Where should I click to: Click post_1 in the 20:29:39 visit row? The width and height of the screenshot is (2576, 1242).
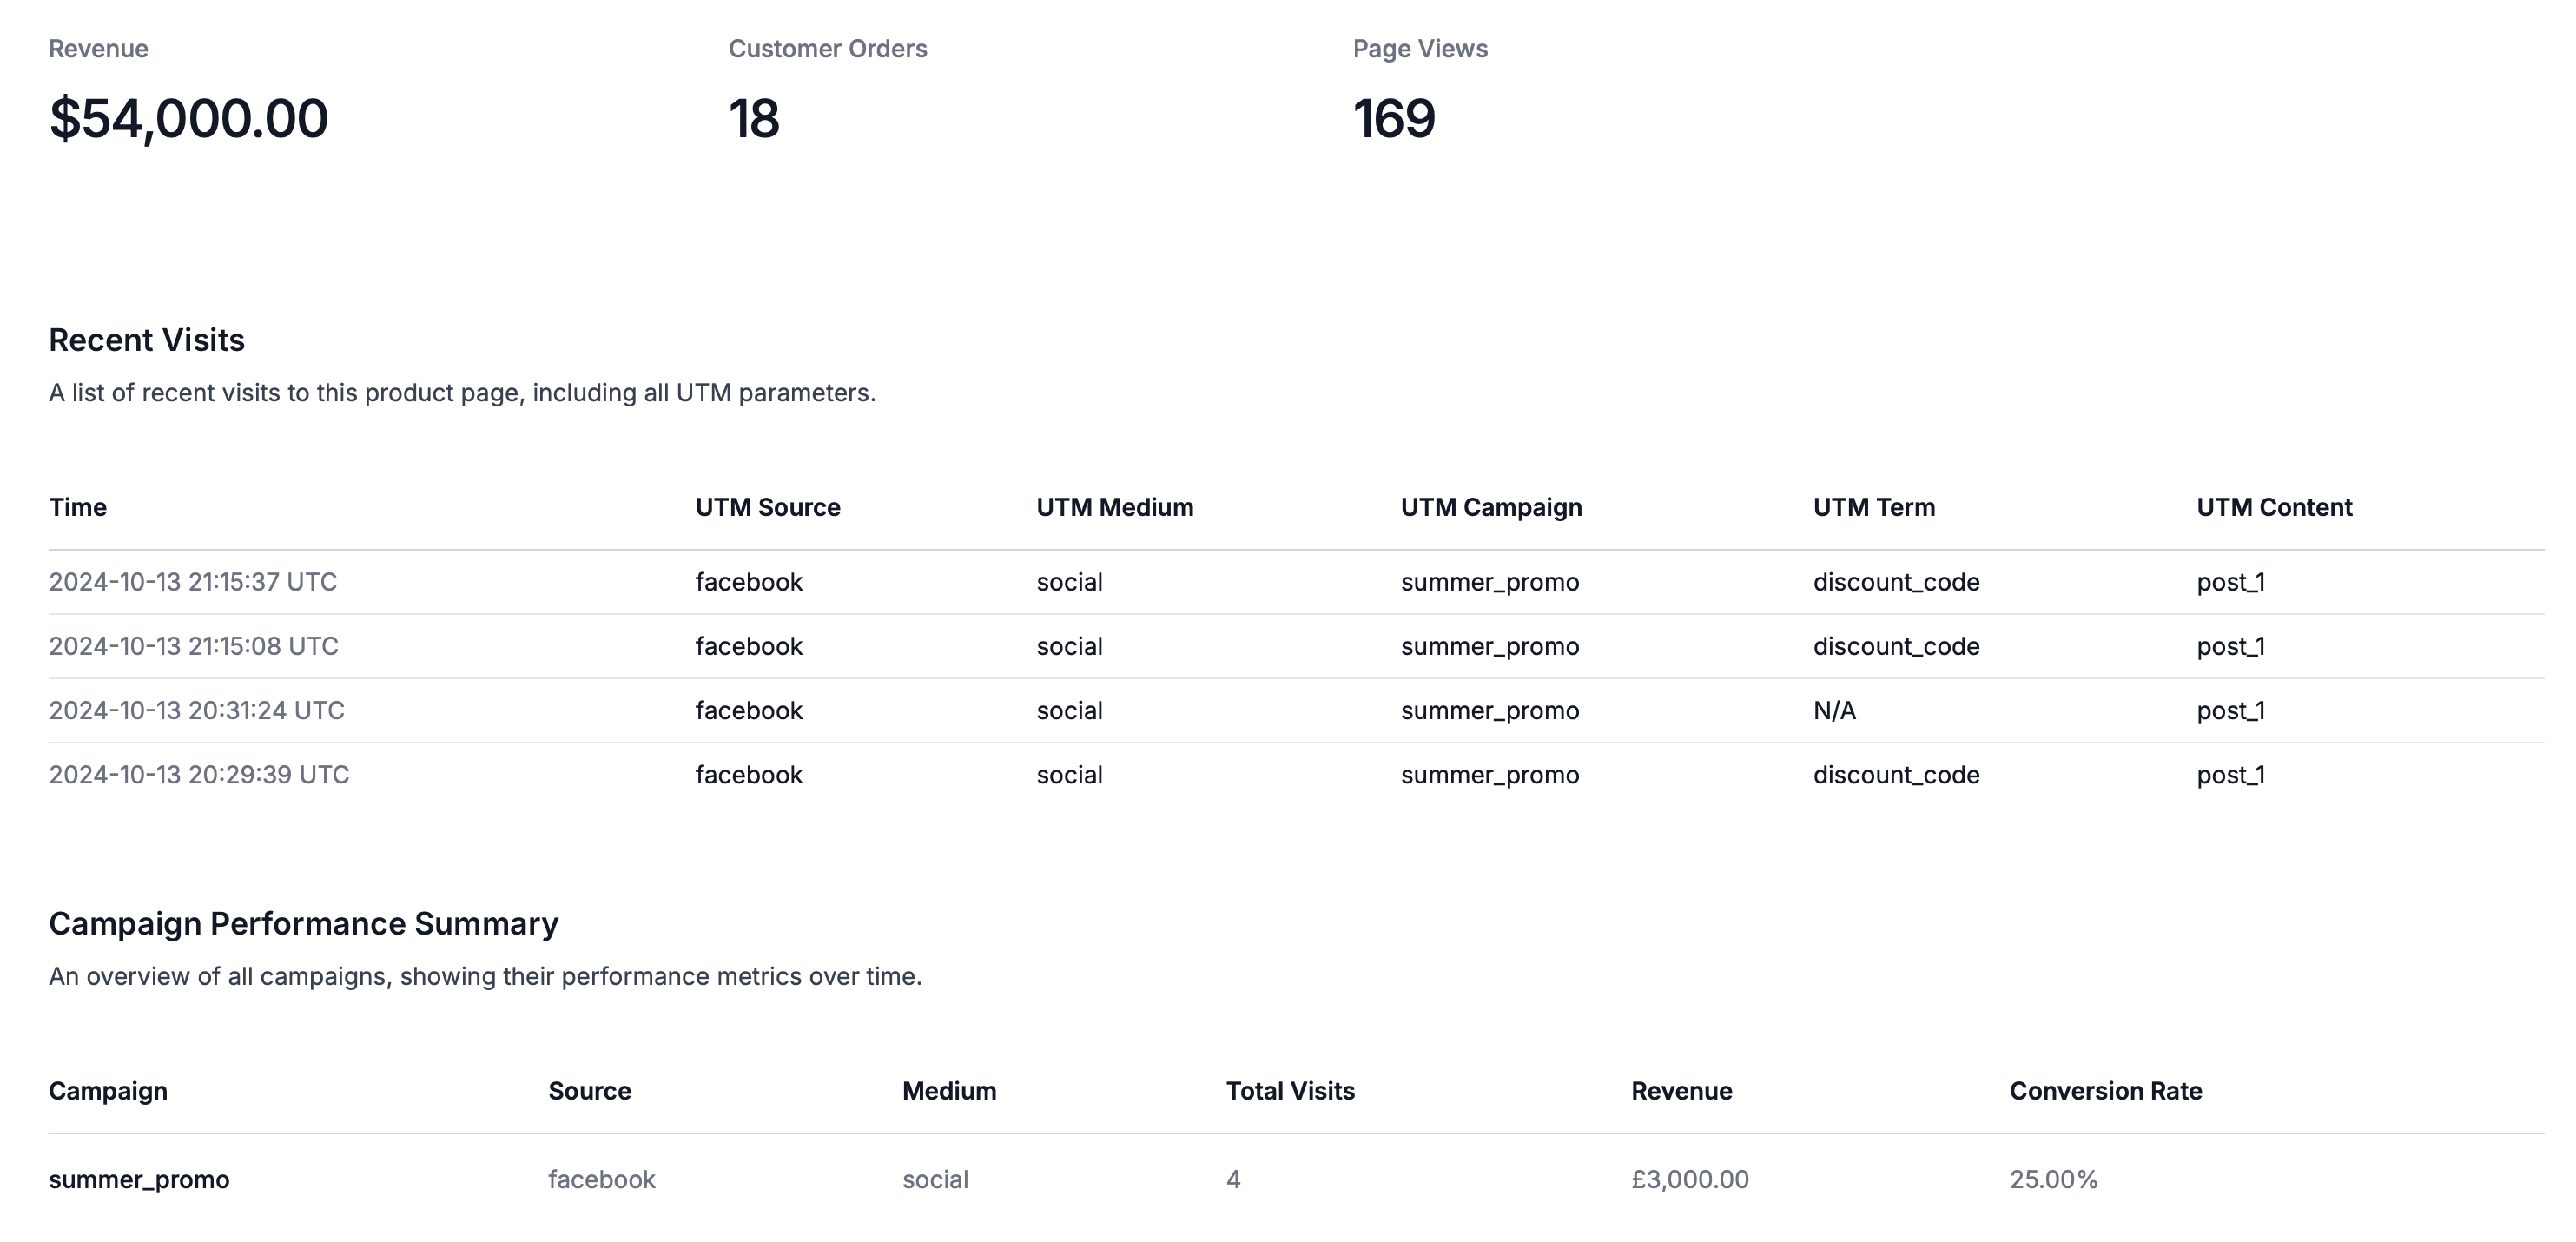[2231, 775]
